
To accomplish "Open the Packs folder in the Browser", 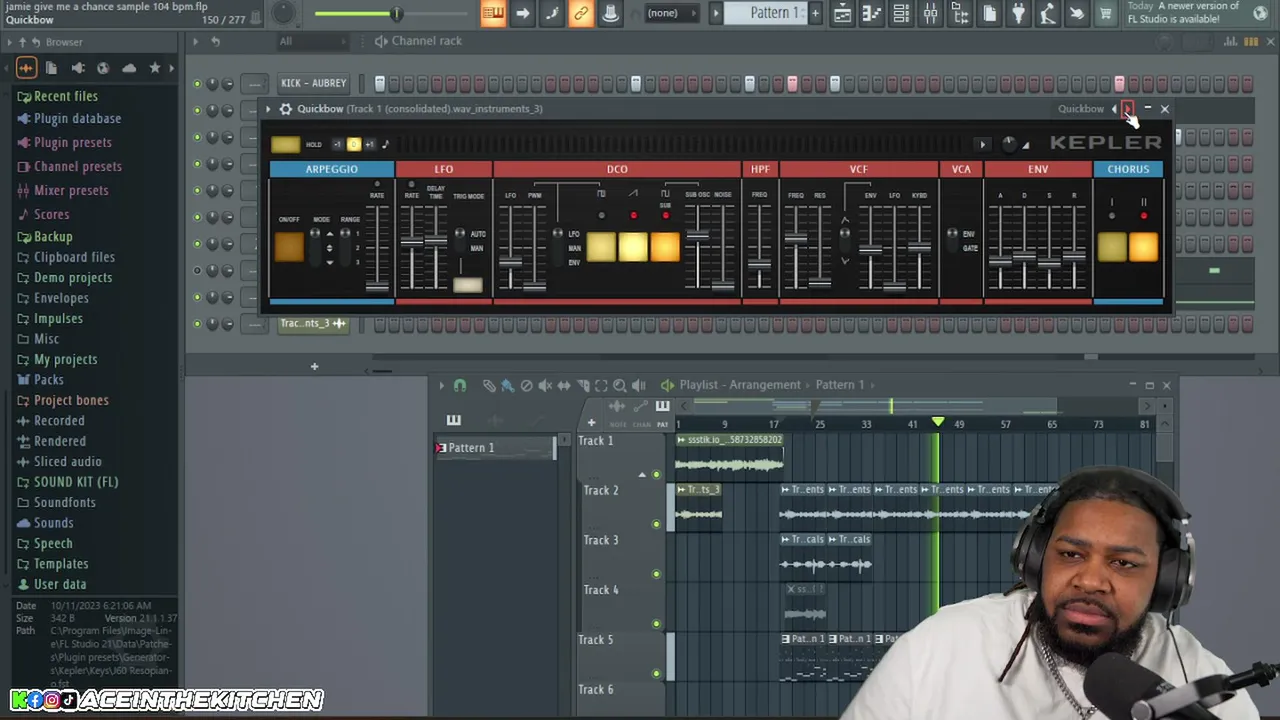I will point(48,380).
